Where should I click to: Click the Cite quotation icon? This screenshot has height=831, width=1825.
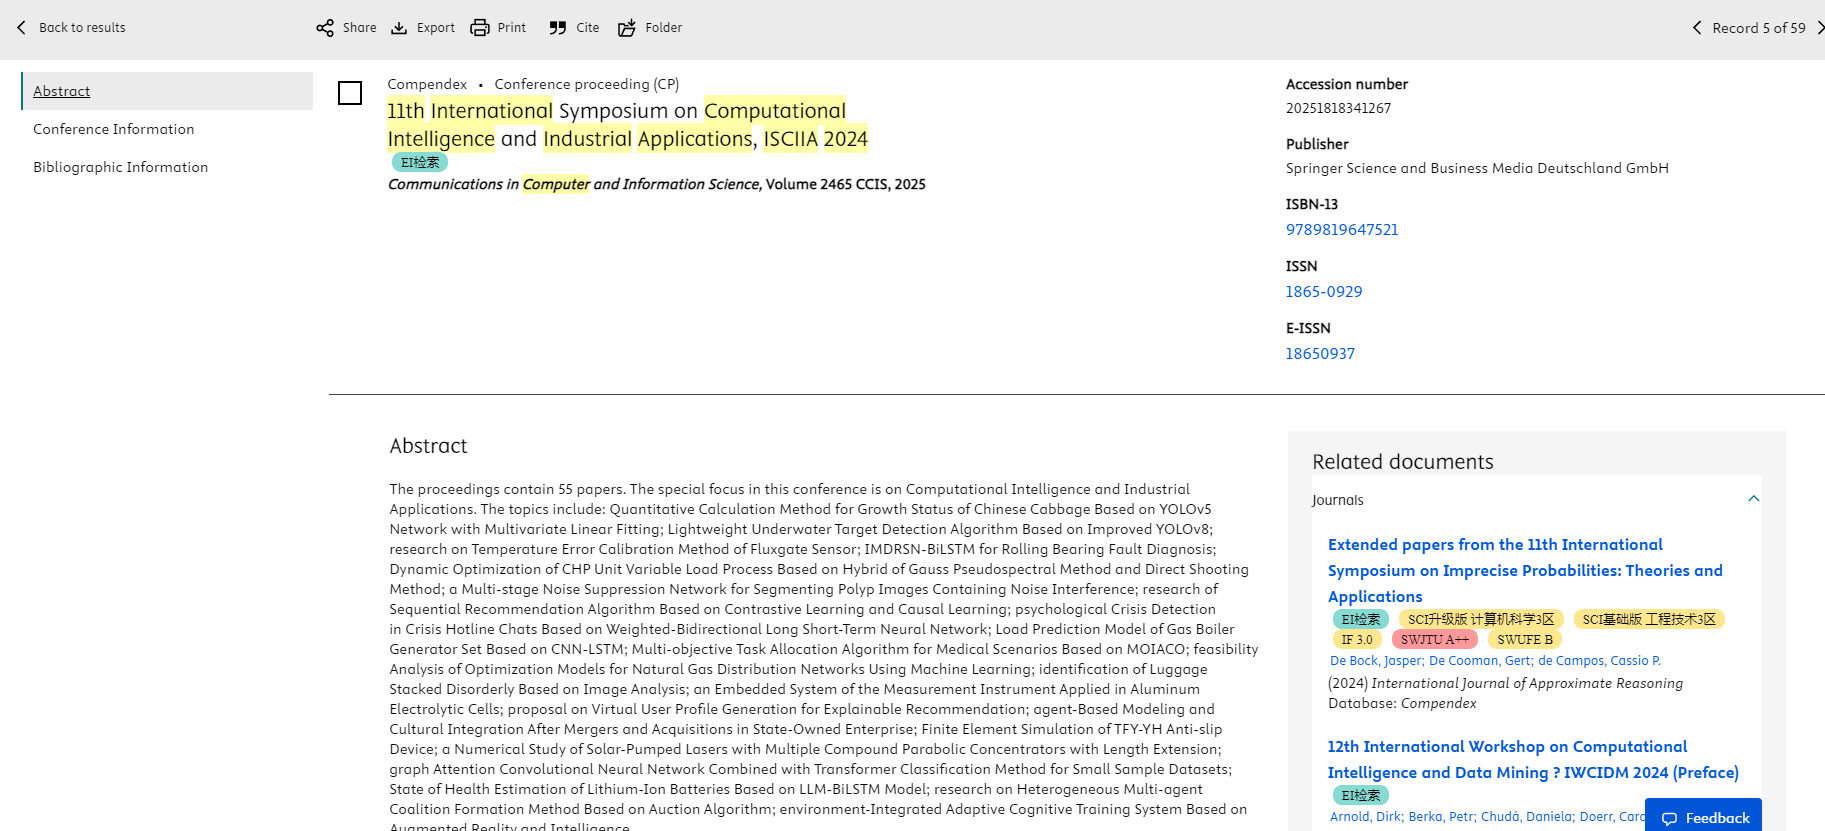point(558,28)
